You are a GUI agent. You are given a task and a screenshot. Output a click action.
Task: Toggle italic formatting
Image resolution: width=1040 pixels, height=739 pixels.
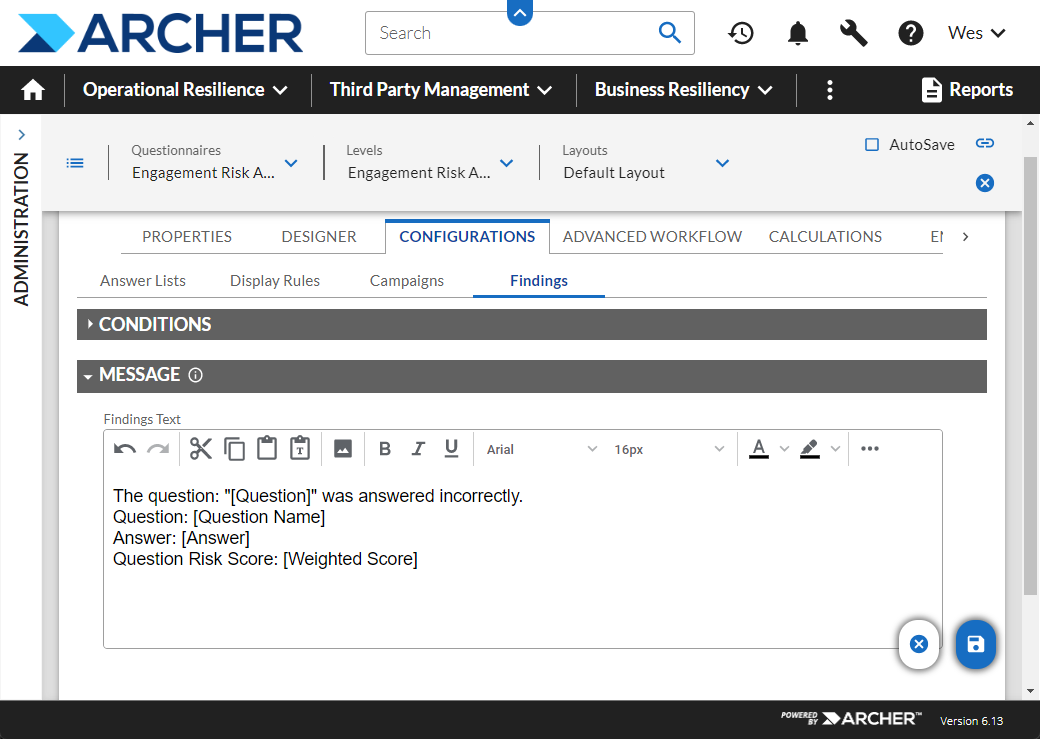tap(418, 449)
